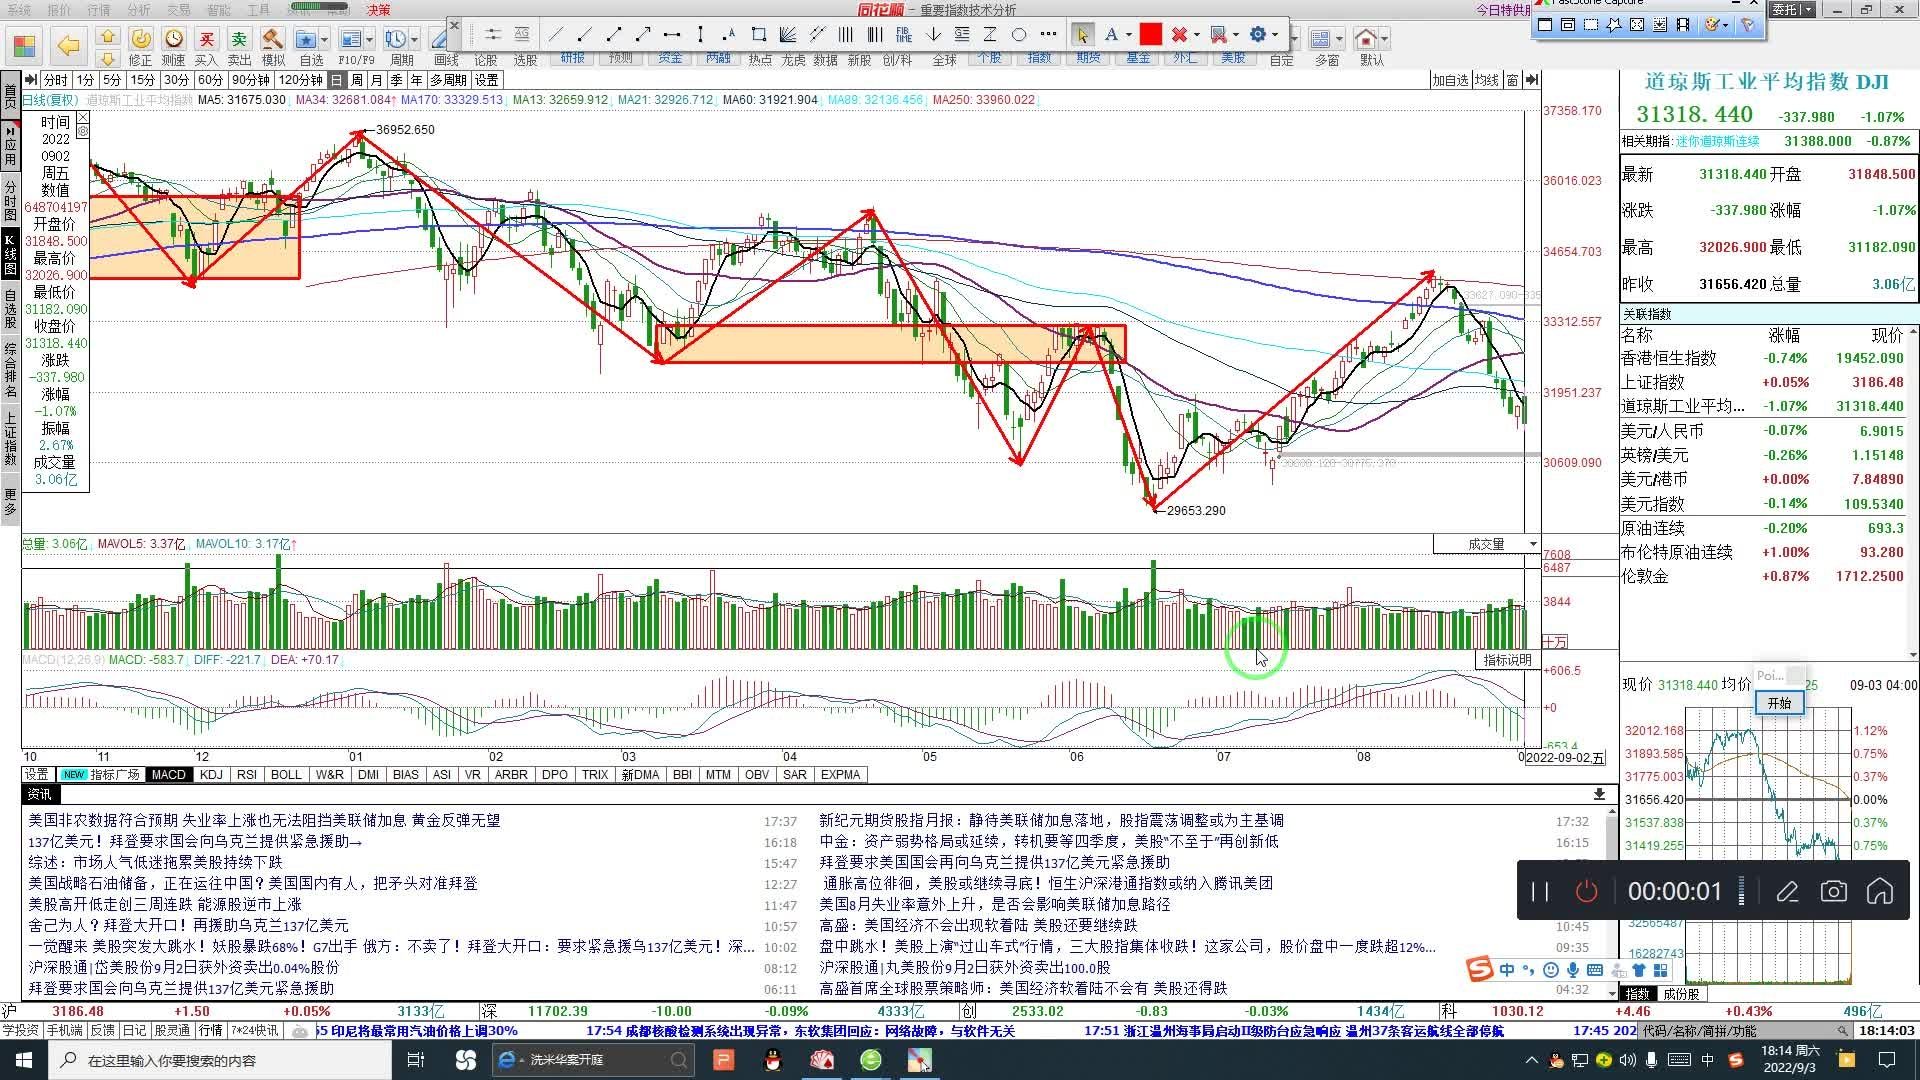Expand the 默认 home dropdown arrow
The height and width of the screenshot is (1080, 1920).
point(1385,40)
